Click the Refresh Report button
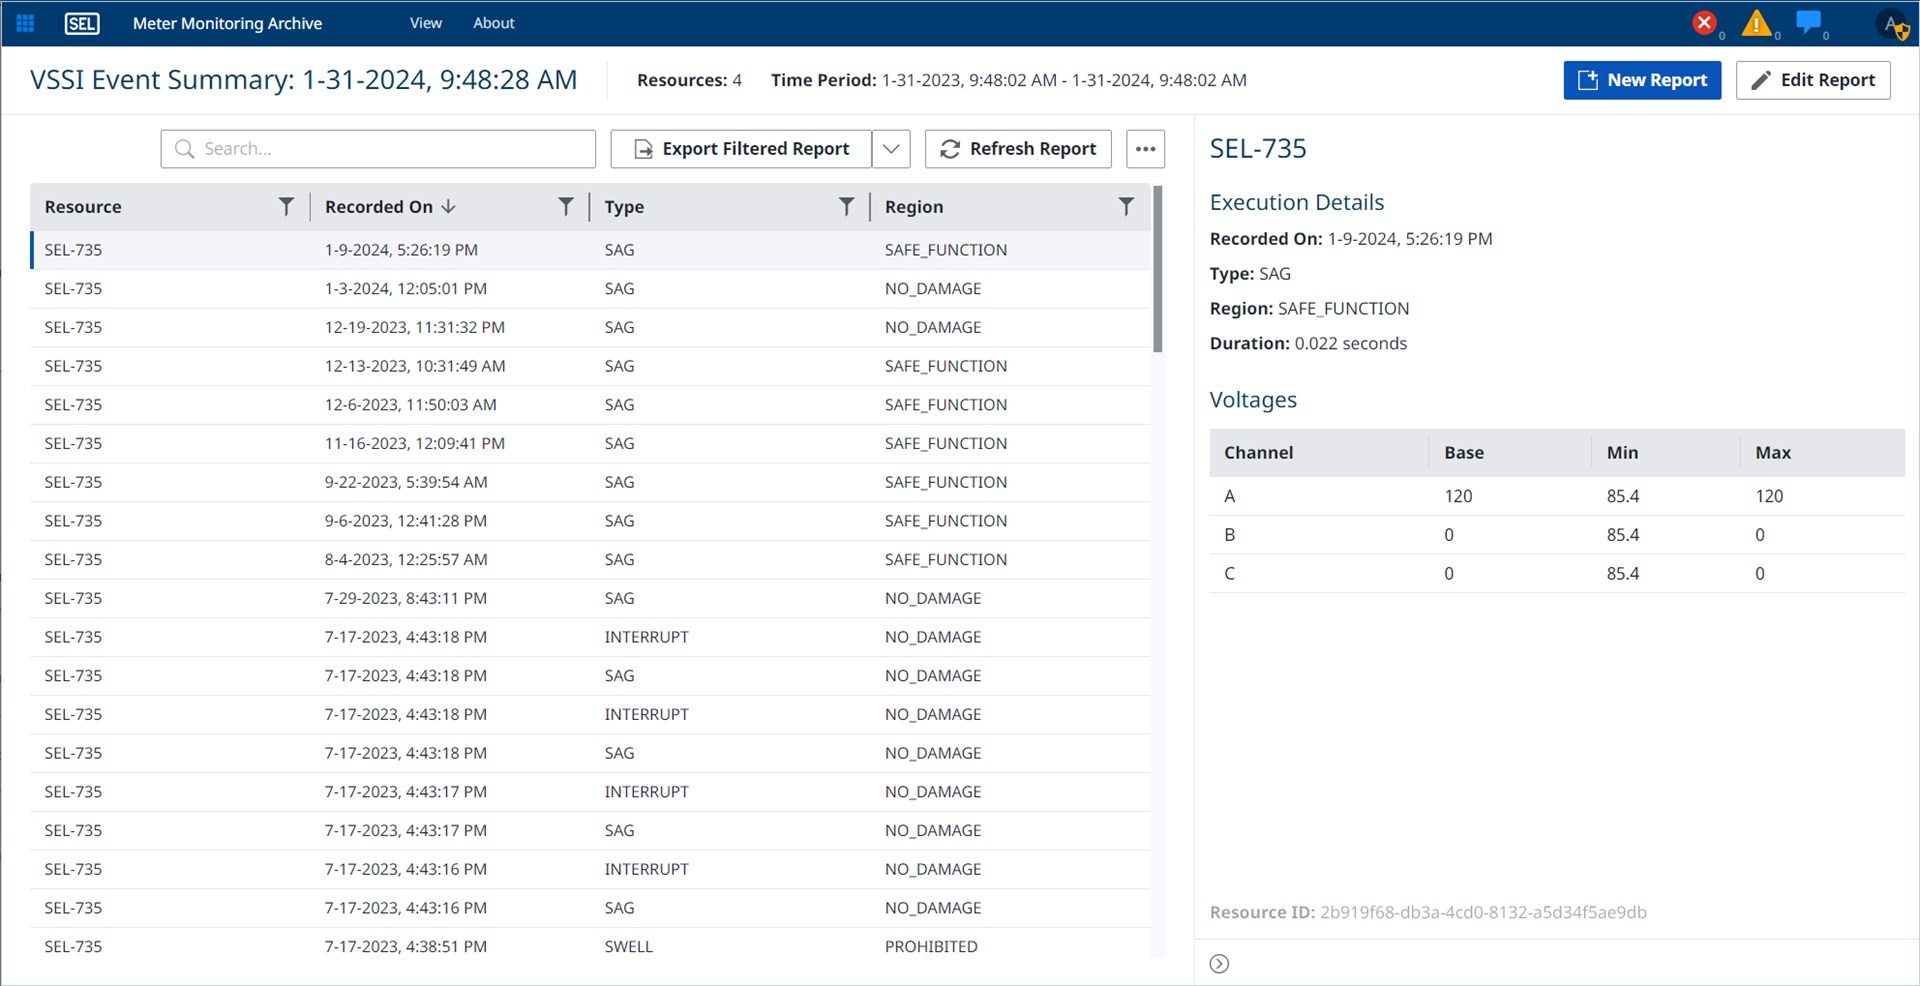 pyautogui.click(x=1018, y=149)
